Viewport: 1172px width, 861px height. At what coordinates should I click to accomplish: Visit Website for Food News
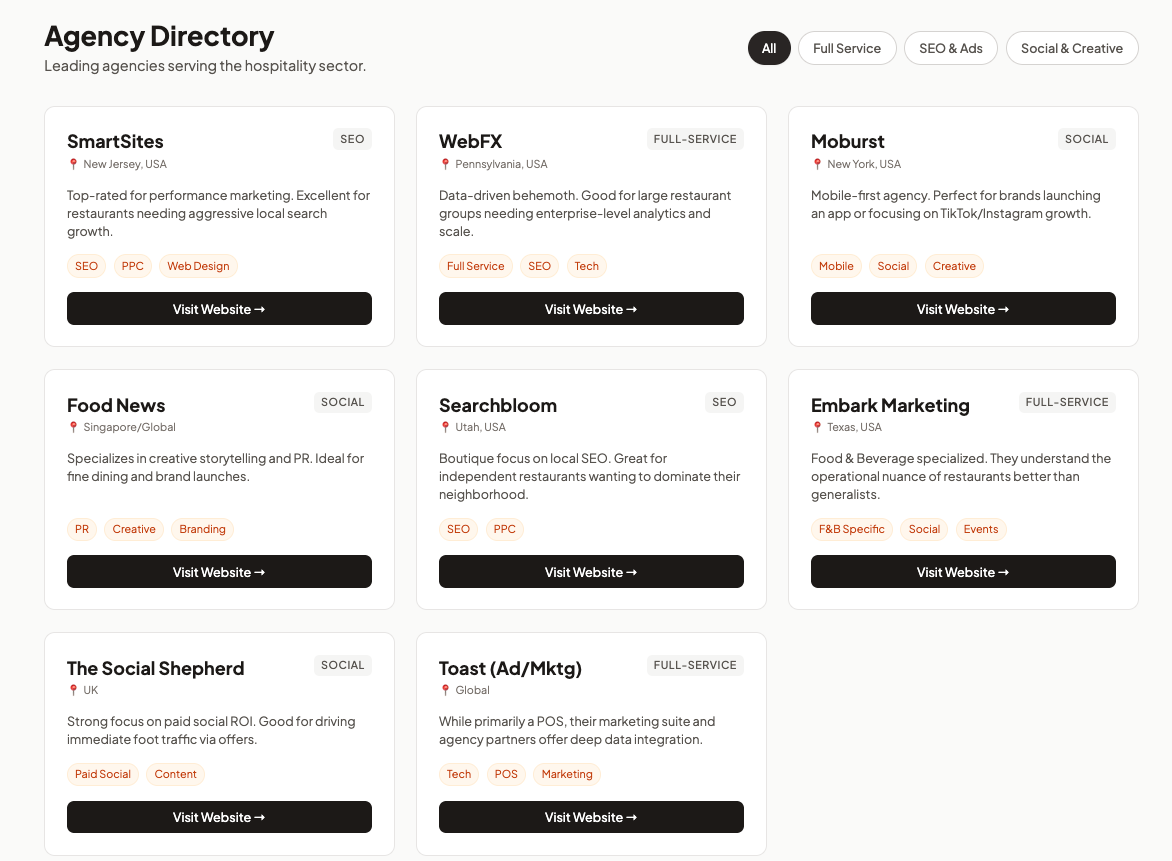(x=219, y=572)
